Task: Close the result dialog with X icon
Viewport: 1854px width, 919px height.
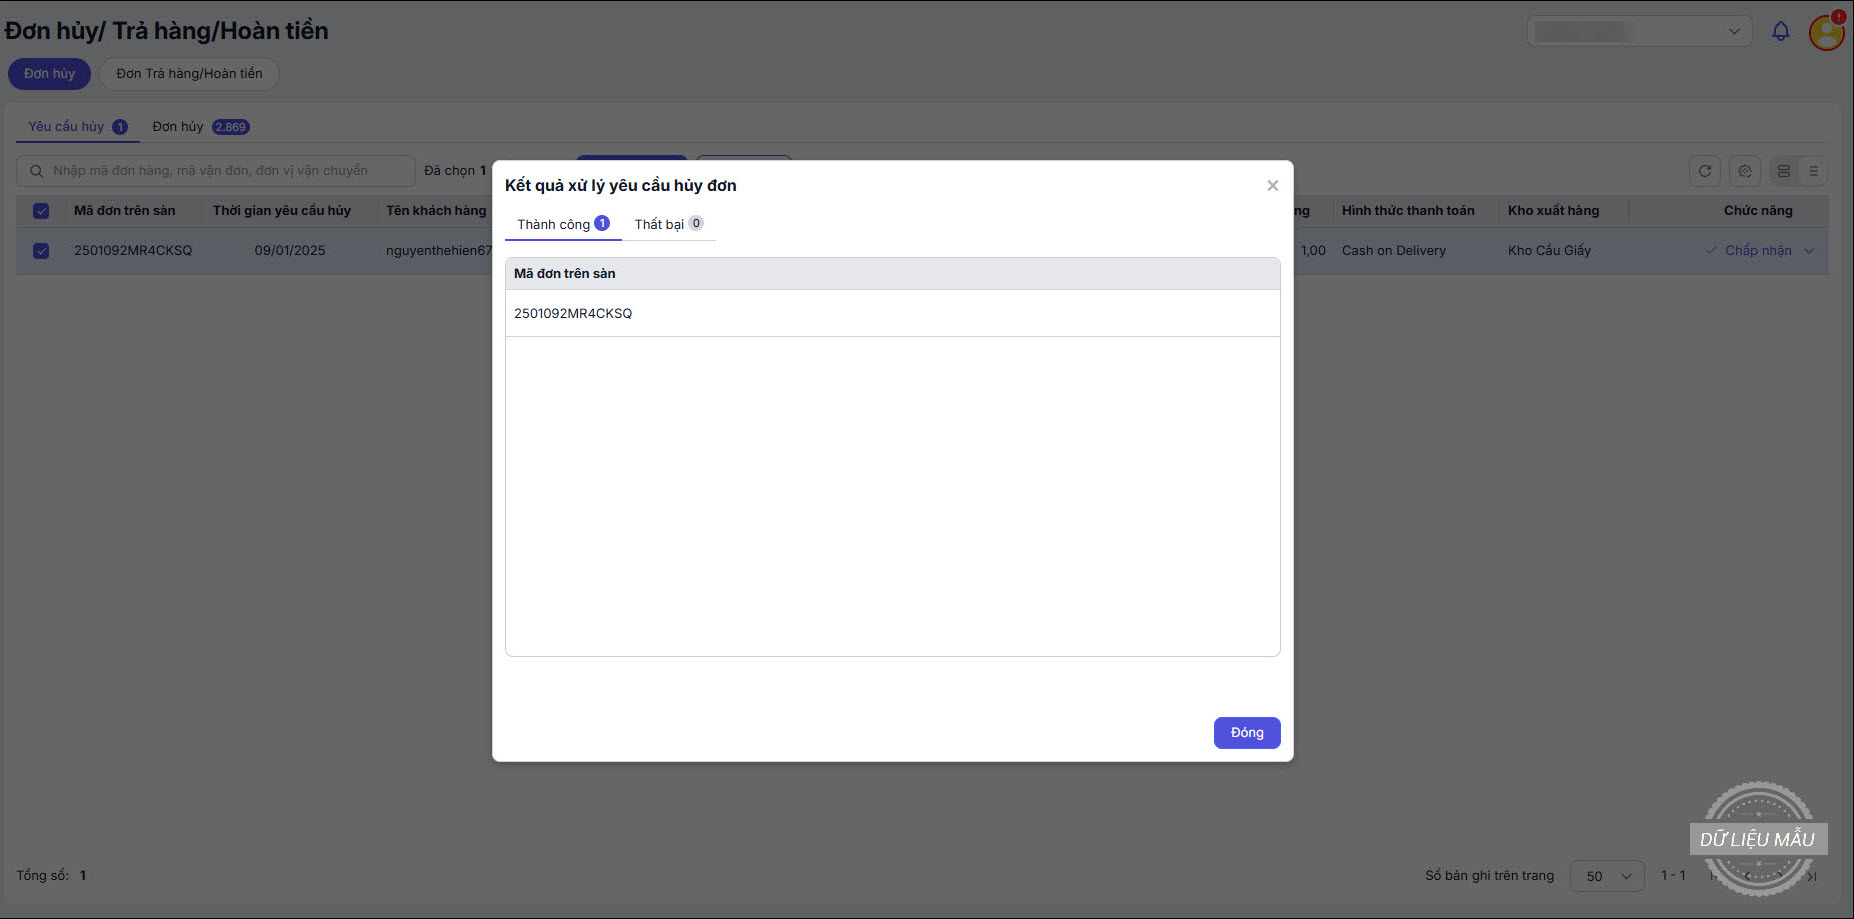Action: tap(1272, 186)
